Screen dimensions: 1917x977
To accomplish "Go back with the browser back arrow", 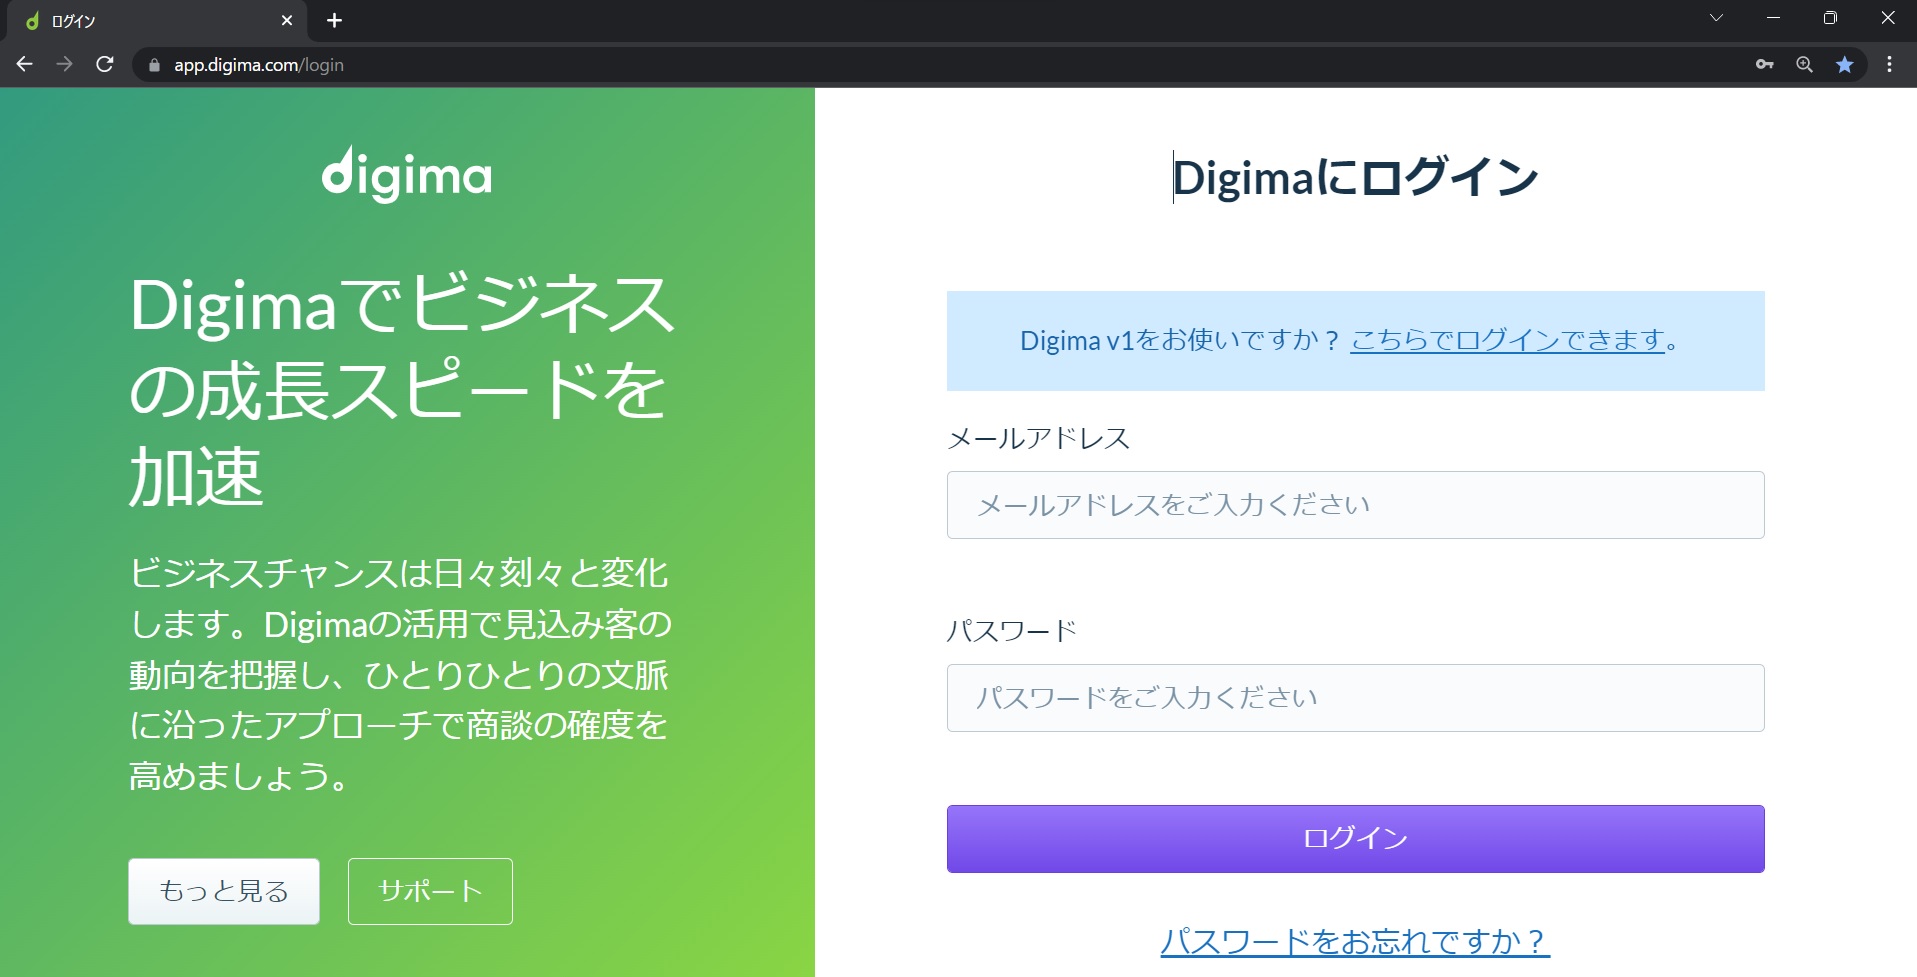I will [25, 64].
